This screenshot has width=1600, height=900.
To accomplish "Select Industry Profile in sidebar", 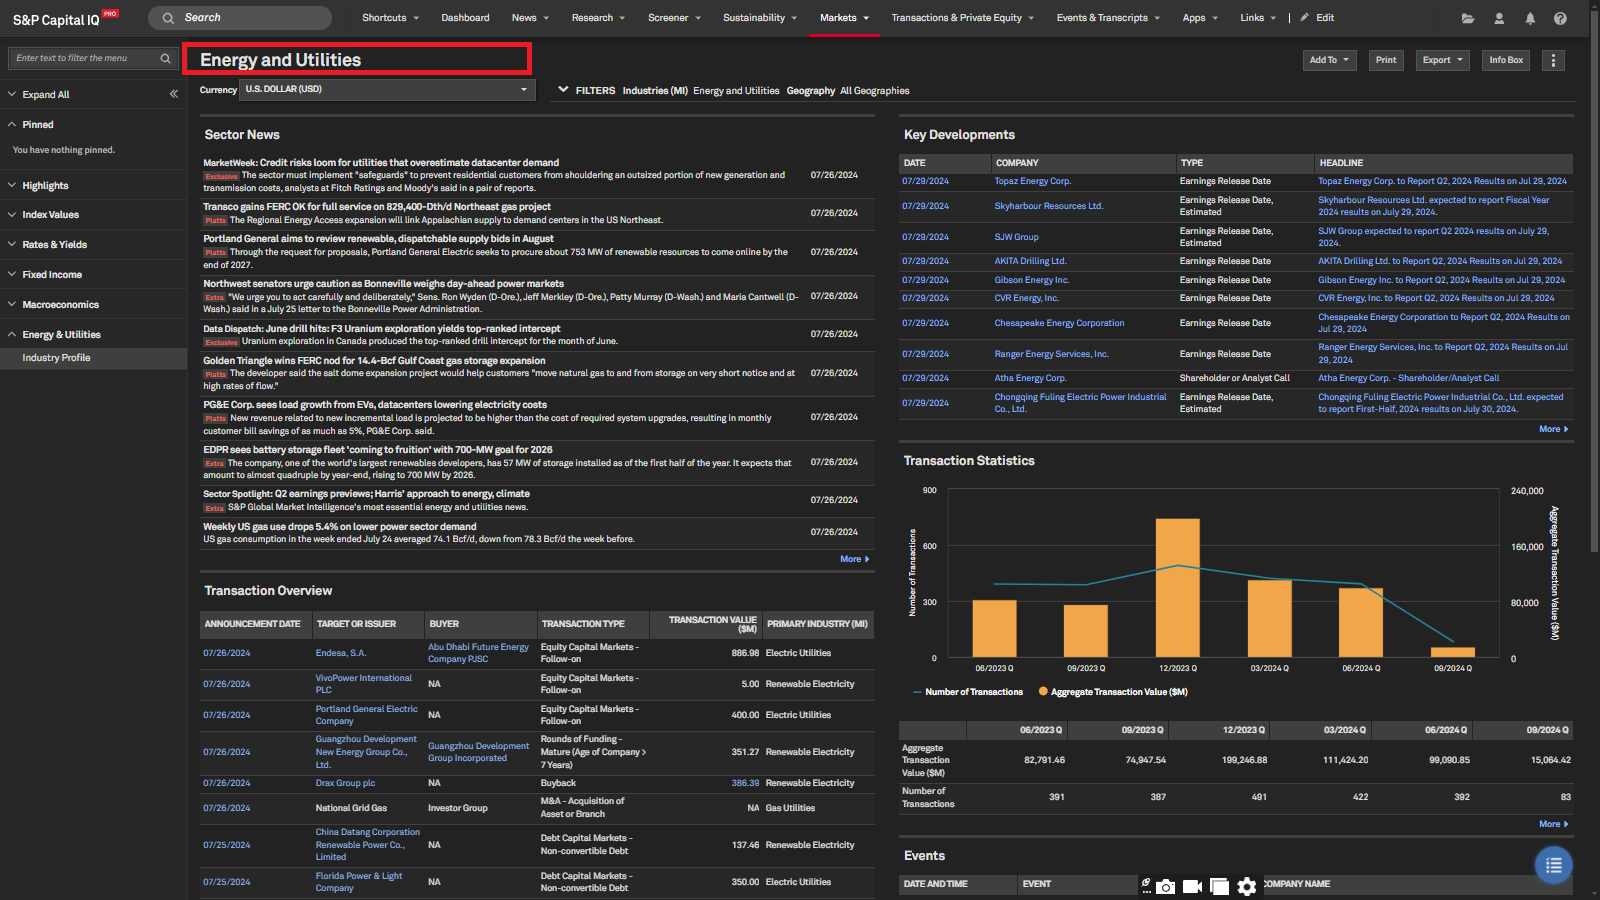I will [x=57, y=358].
